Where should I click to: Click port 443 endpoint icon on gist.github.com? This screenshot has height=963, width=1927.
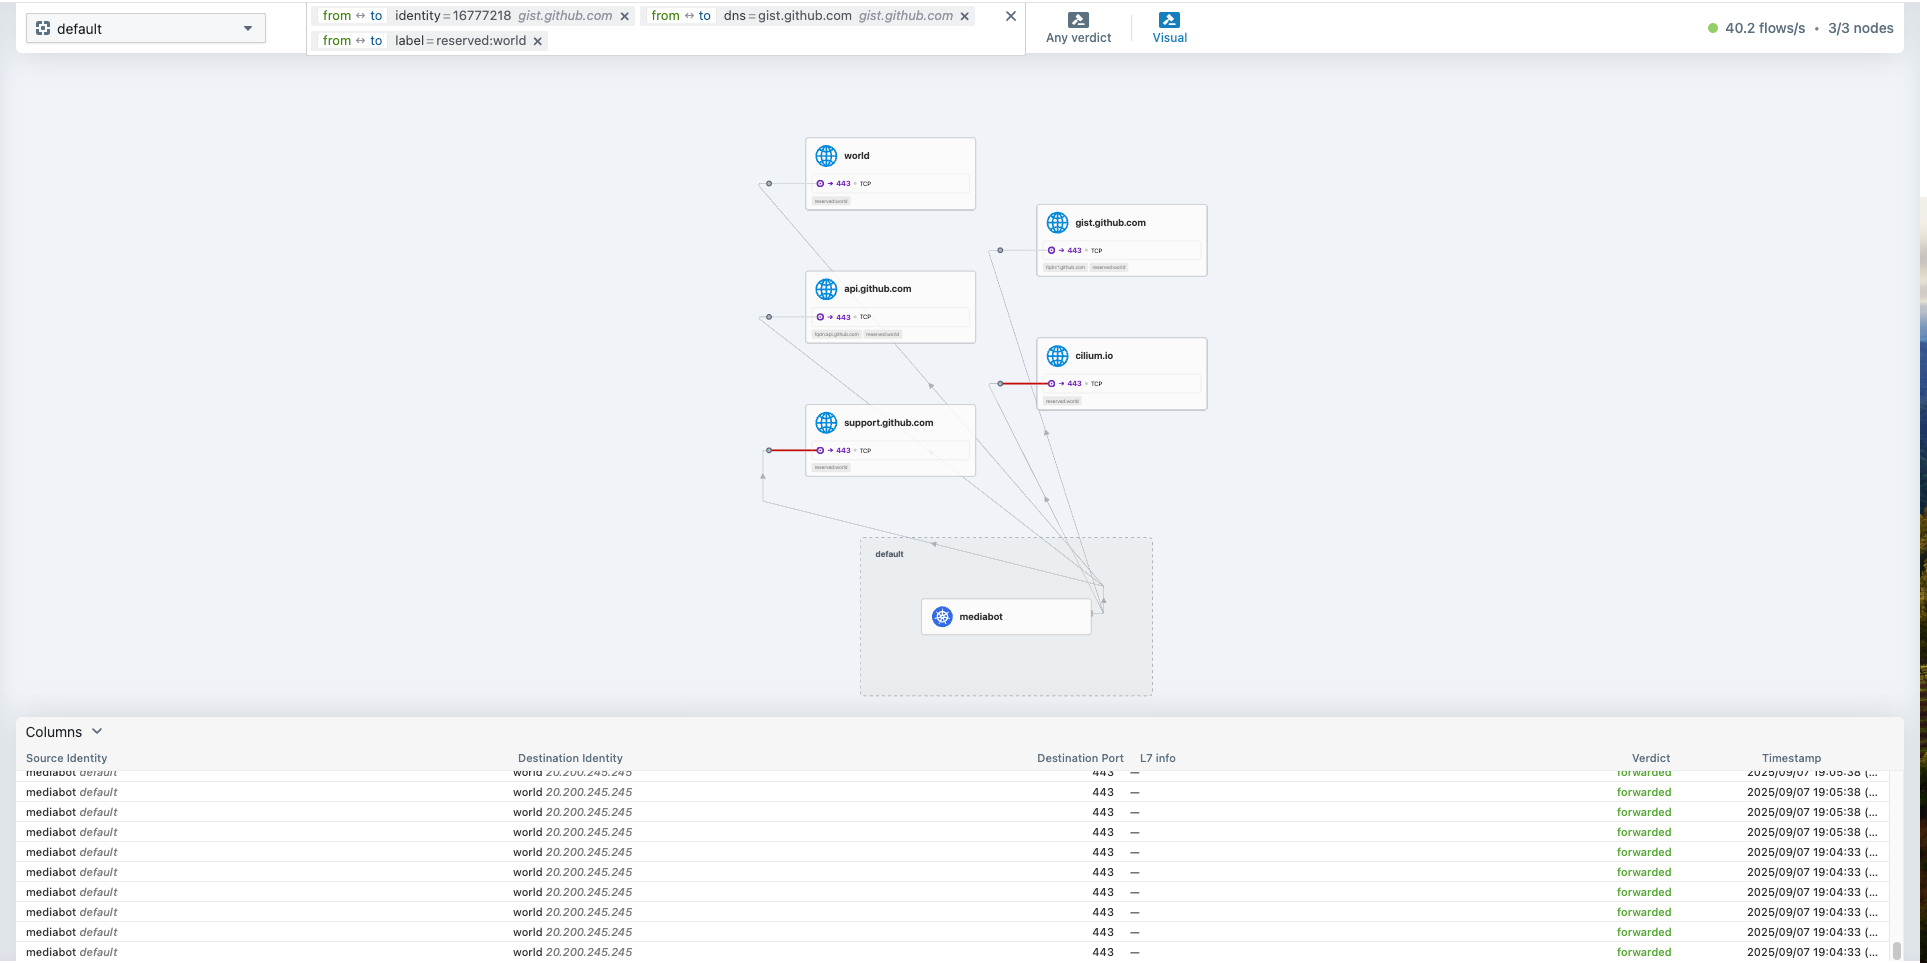1051,251
